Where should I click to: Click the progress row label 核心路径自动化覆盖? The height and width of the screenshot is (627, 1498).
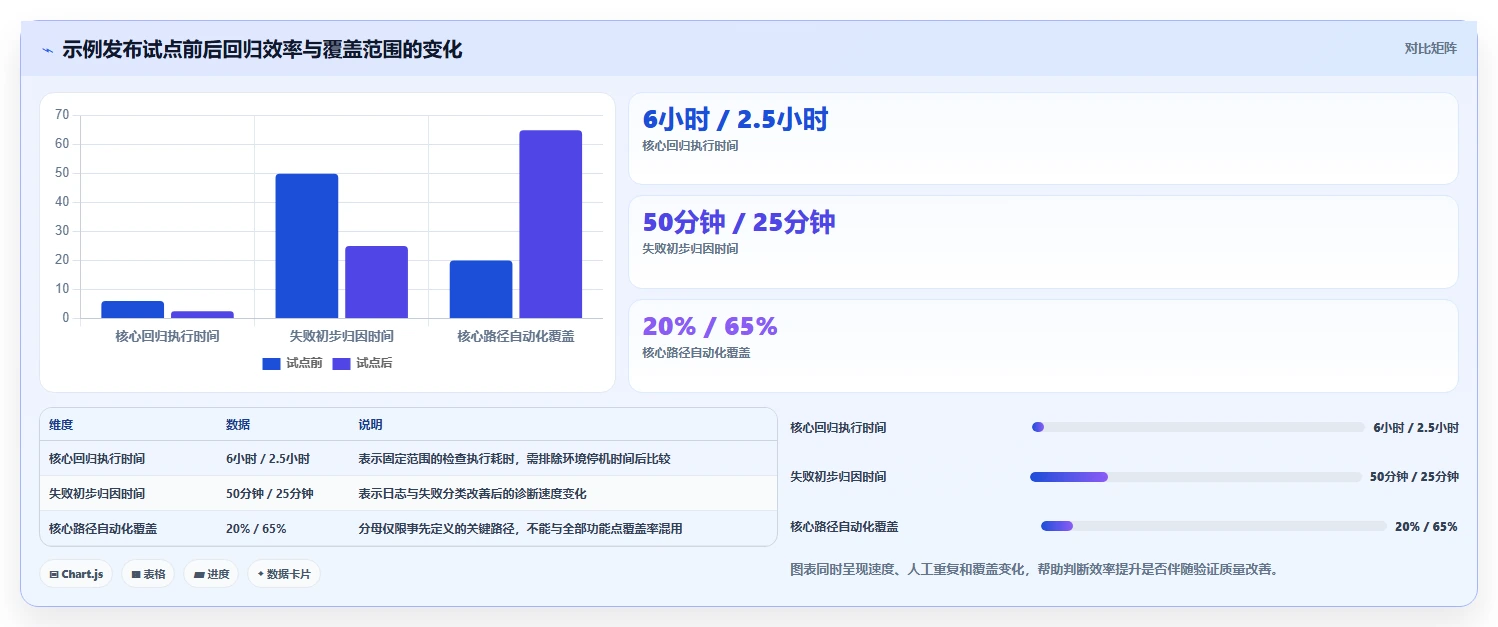844,527
